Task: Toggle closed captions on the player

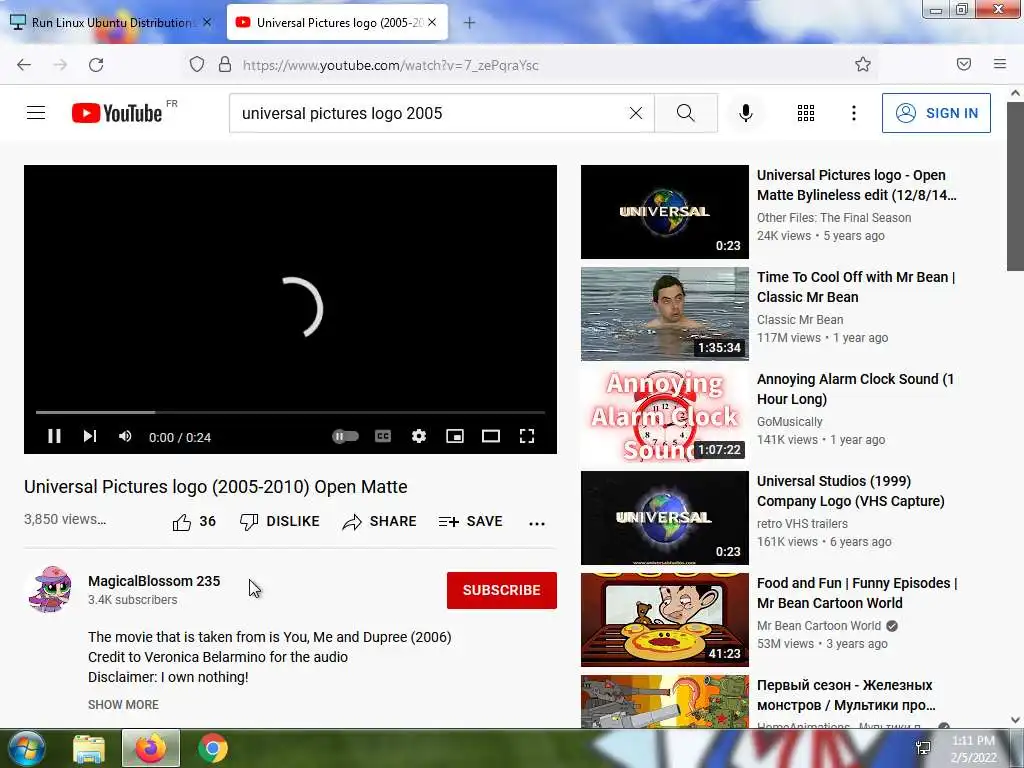Action: pyautogui.click(x=383, y=436)
